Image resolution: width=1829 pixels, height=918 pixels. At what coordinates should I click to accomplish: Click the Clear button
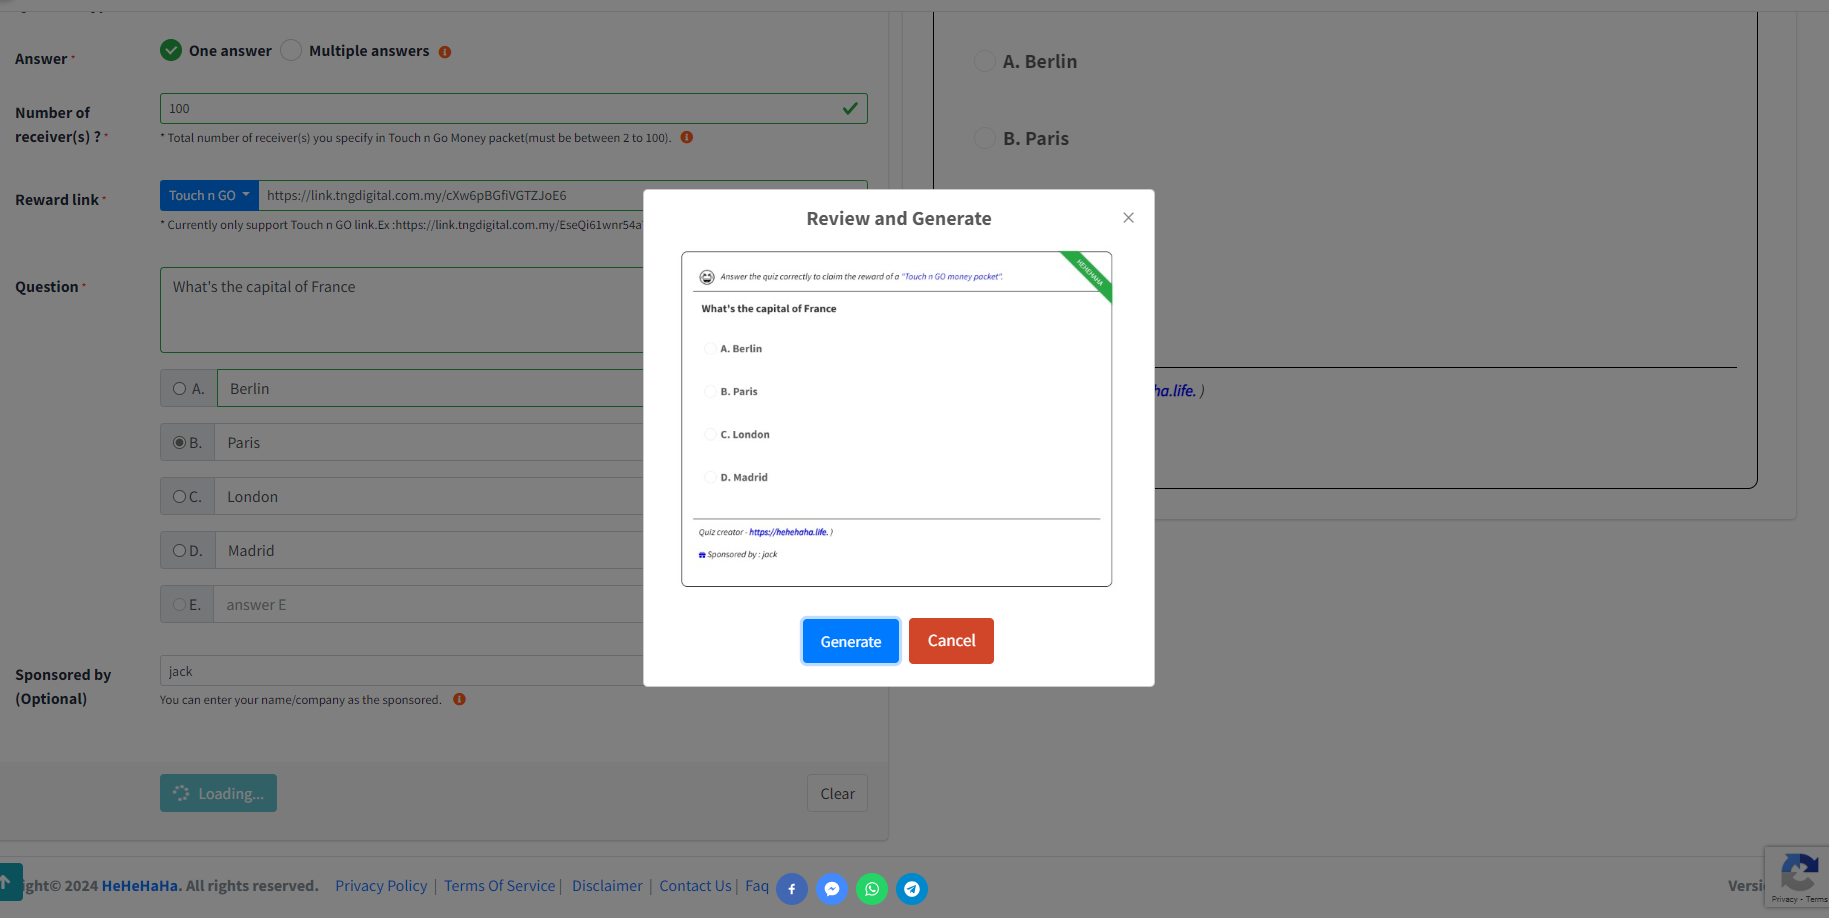tap(837, 794)
